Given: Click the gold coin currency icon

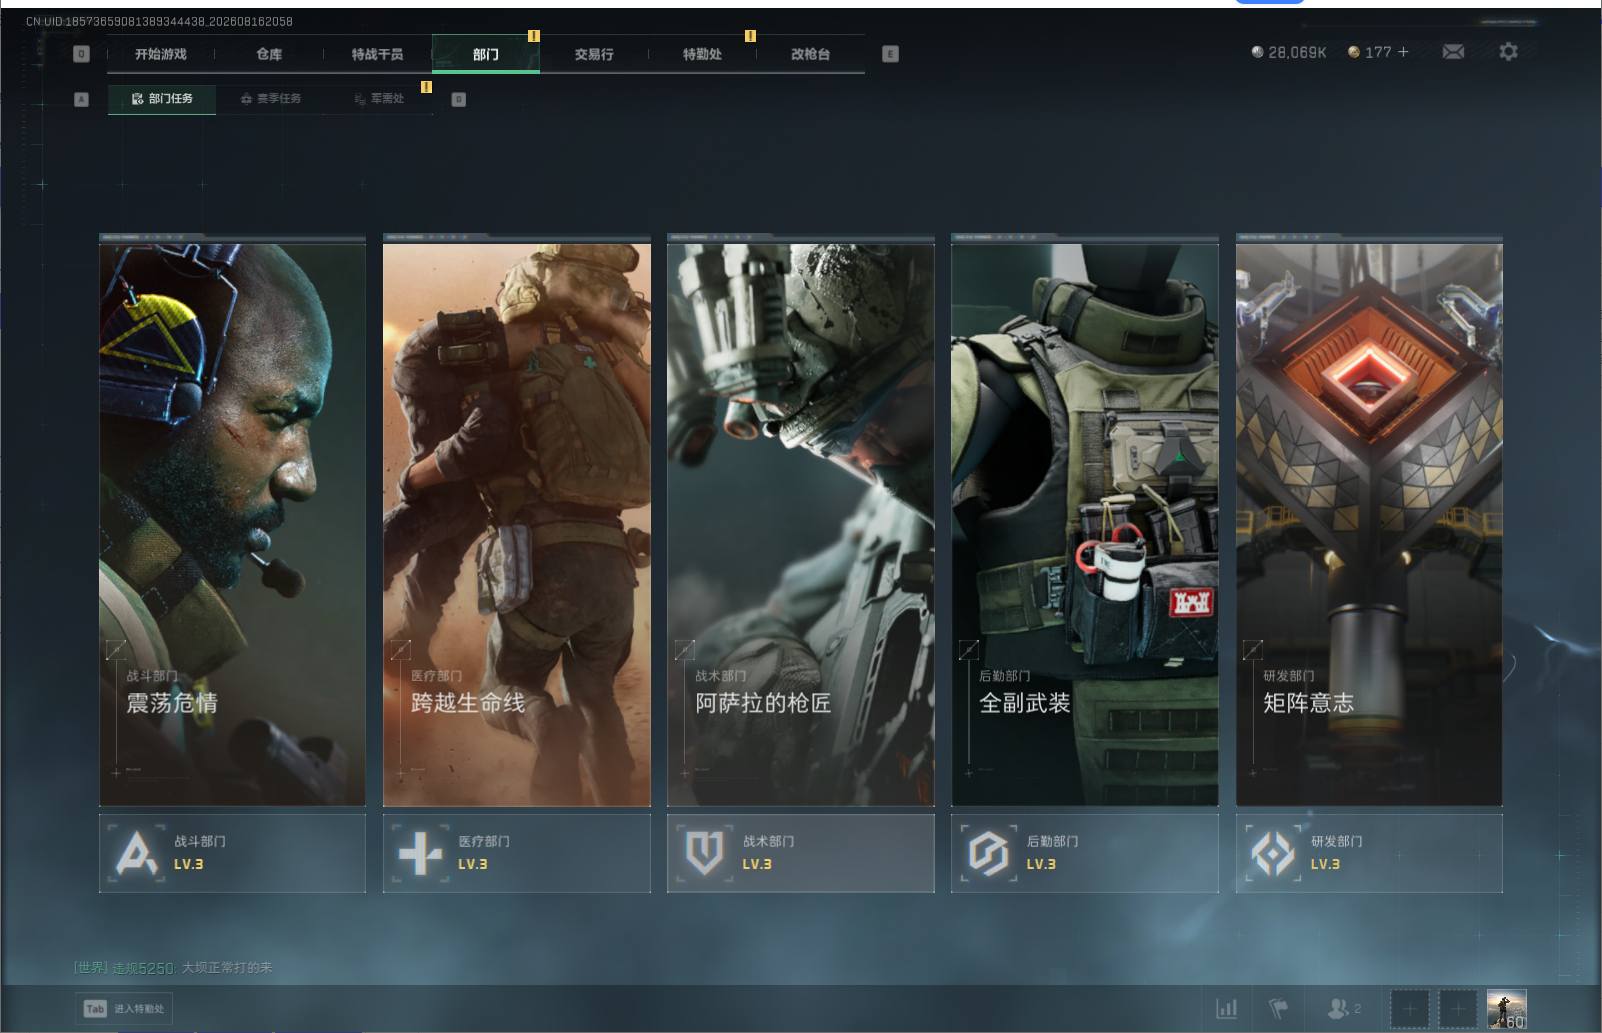Looking at the screenshot, I should [1354, 52].
